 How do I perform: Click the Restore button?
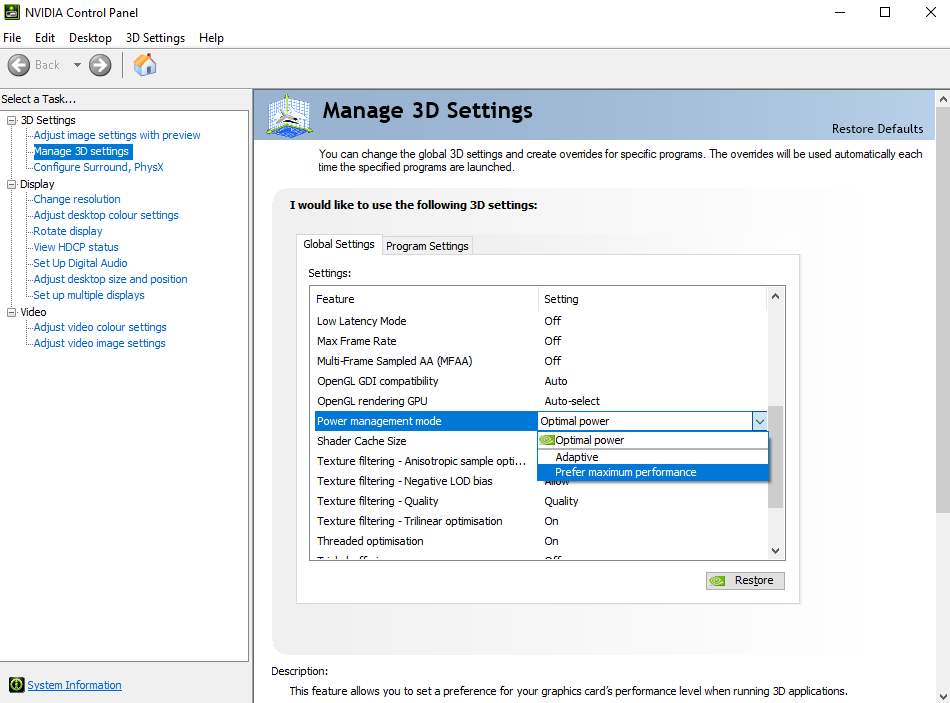click(x=745, y=580)
